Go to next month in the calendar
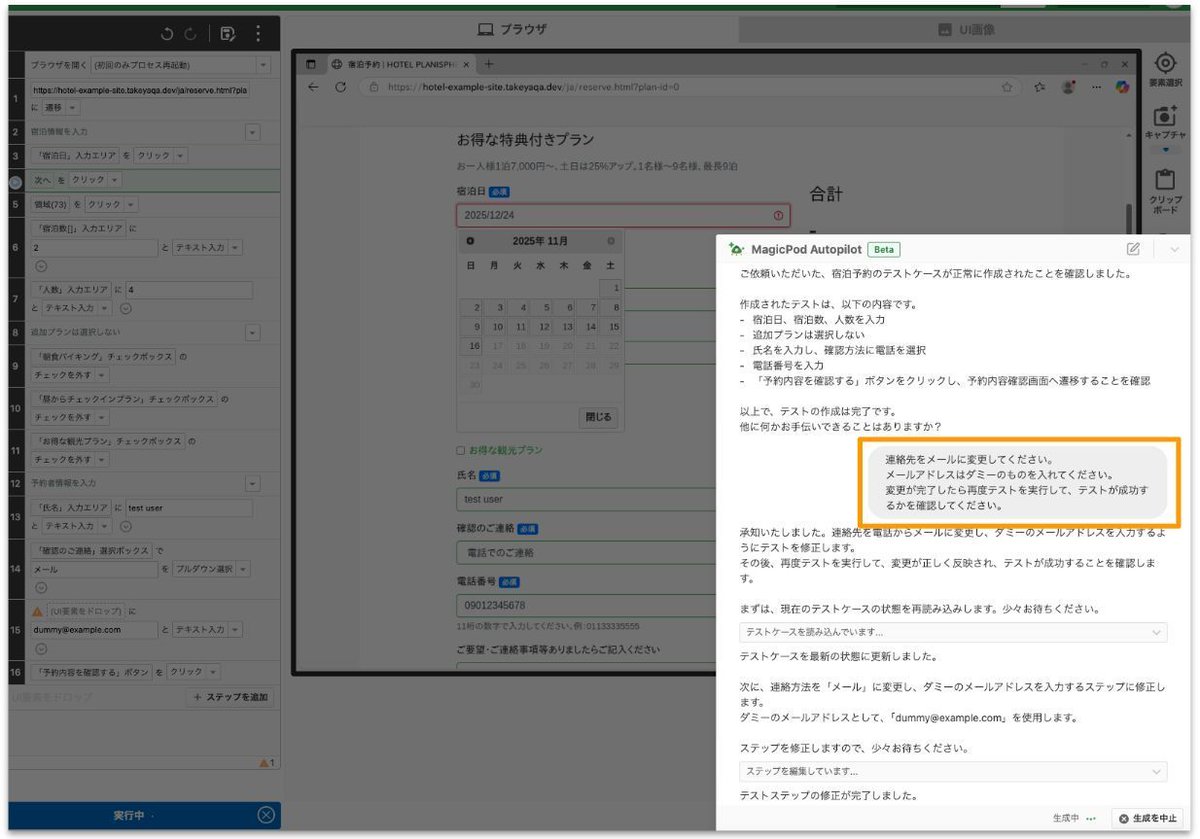Screen dimensions: 1200x839 point(611,241)
